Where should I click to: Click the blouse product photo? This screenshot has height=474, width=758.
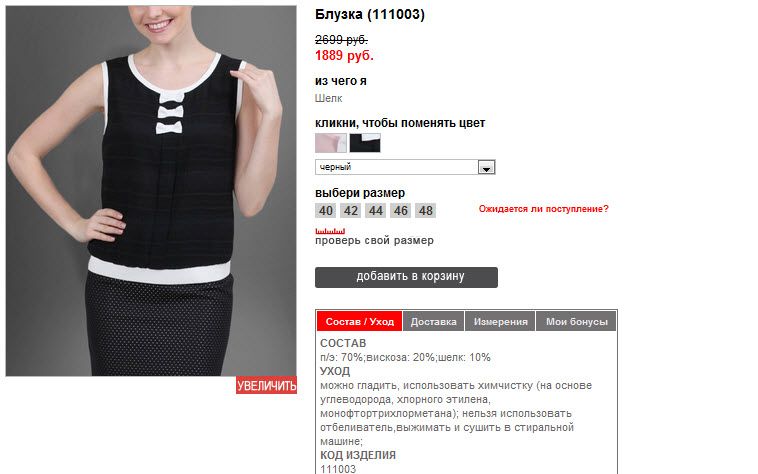click(x=151, y=191)
